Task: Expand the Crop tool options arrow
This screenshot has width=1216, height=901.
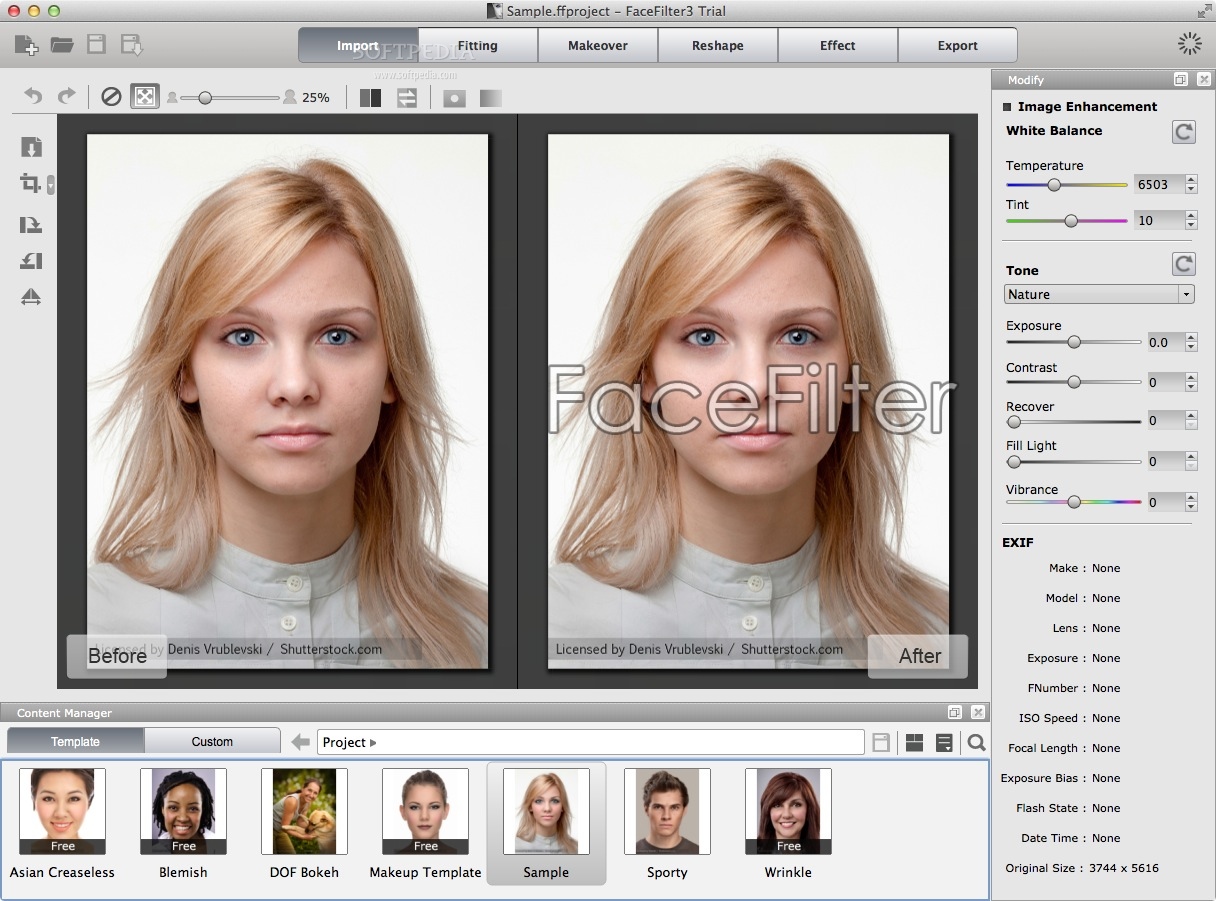Action: coord(50,184)
